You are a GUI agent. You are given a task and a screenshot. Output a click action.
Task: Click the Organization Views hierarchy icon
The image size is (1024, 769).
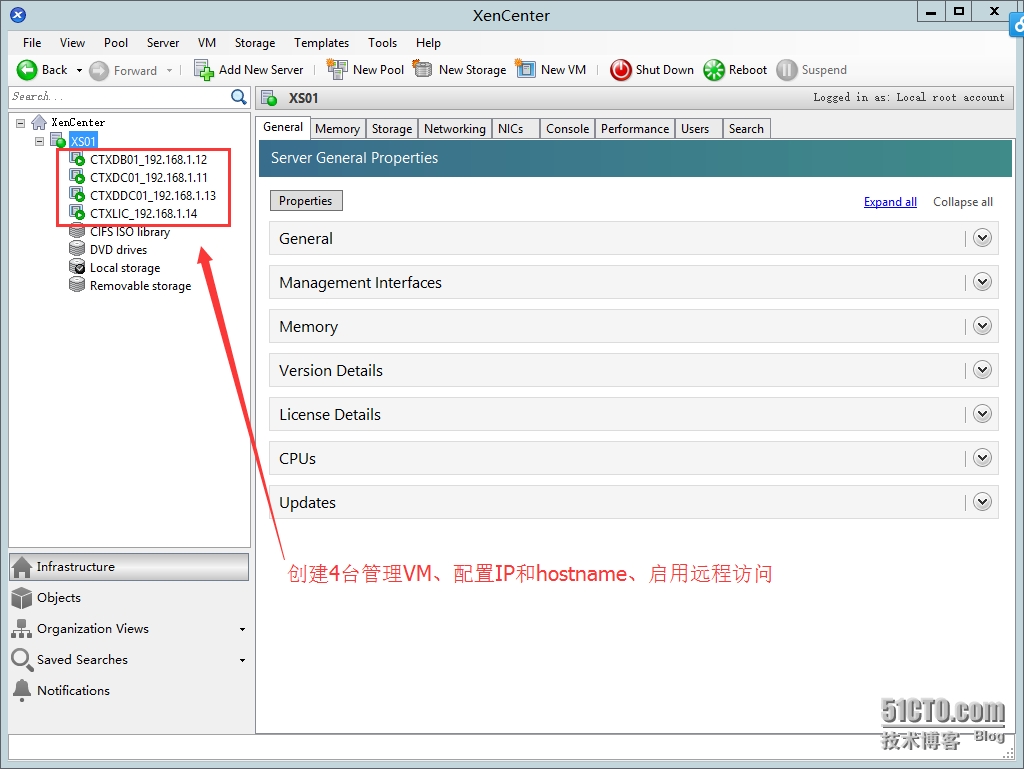coord(22,629)
